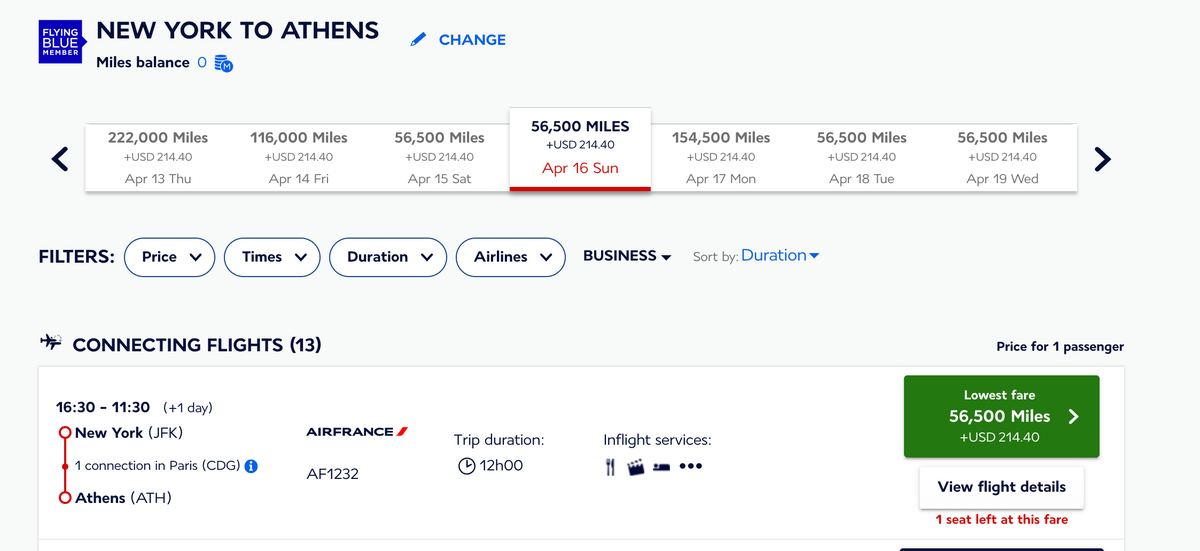Viewport: 1200px width, 551px height.
Task: Select the 56,500 Miles lowest fare button
Action: [1001, 416]
